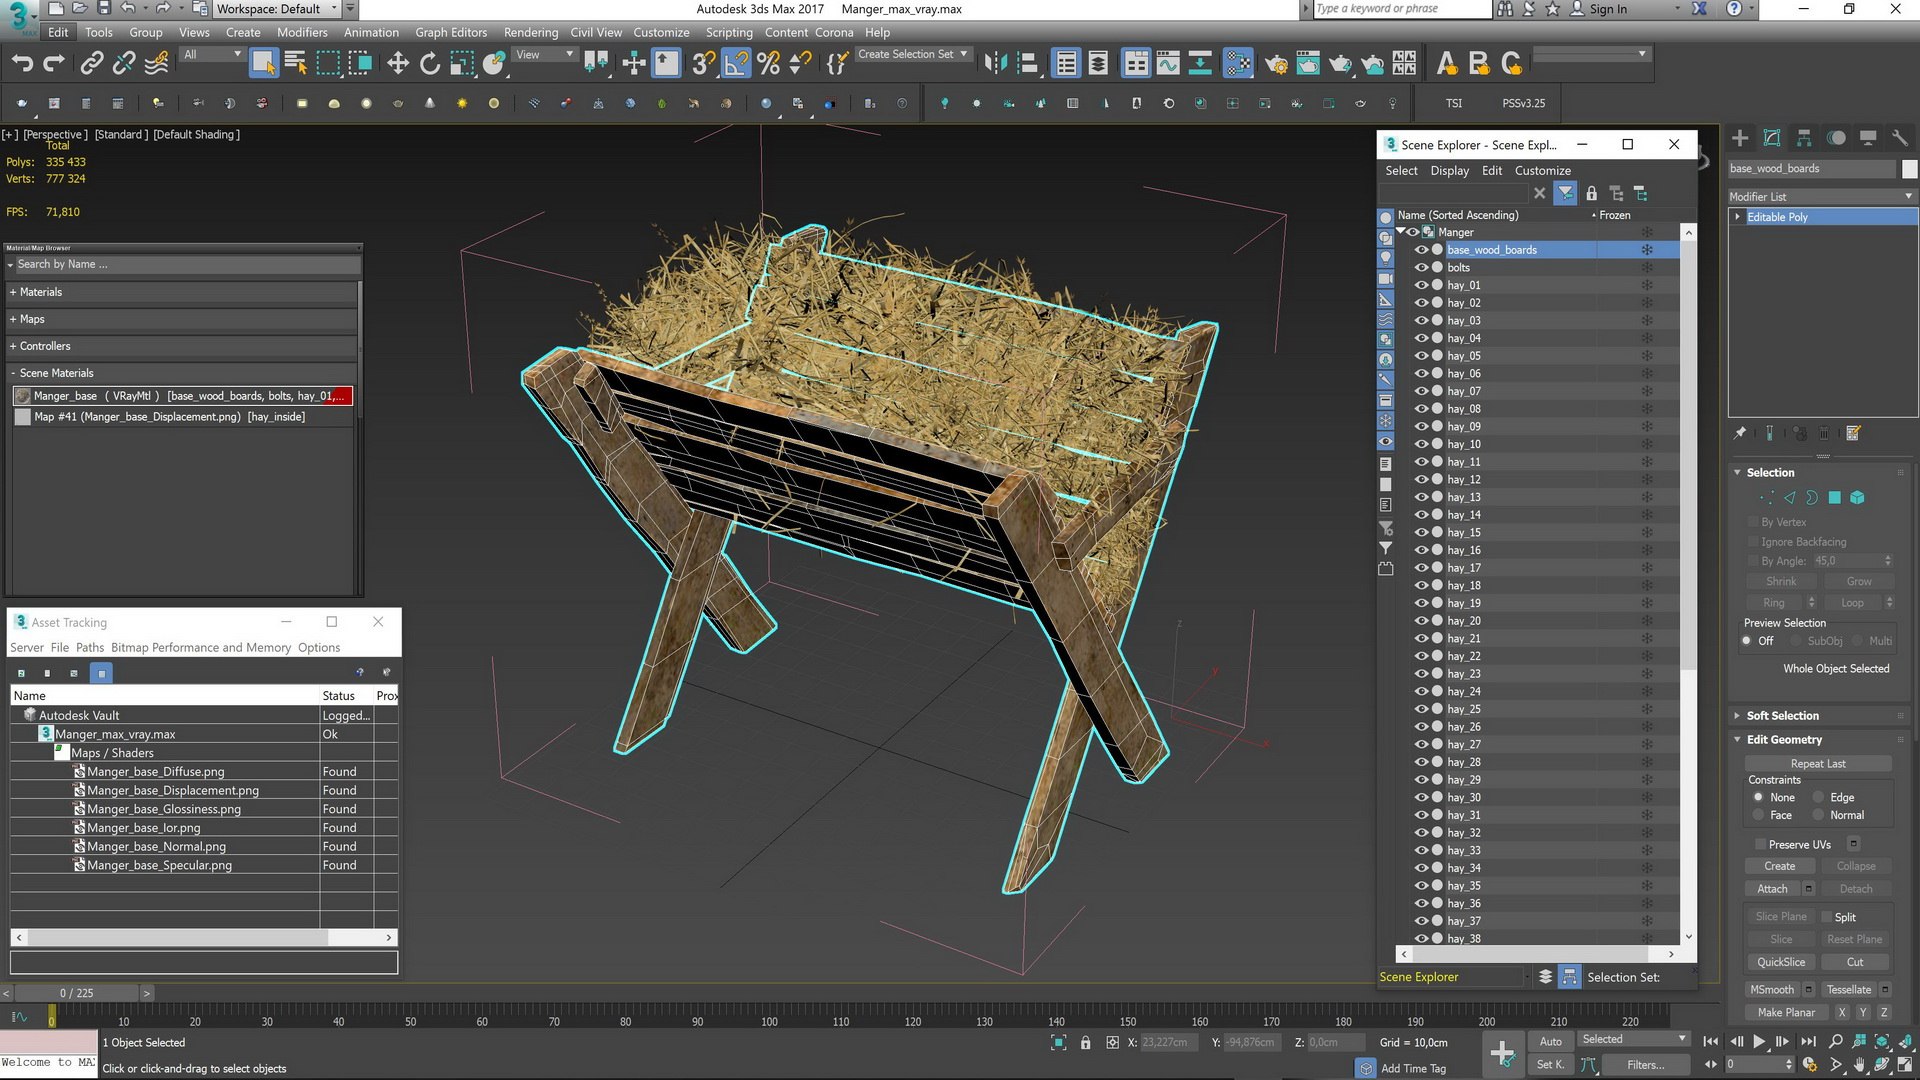Open the Hierarchy command panel
This screenshot has height=1080, width=1920.
[x=1804, y=138]
